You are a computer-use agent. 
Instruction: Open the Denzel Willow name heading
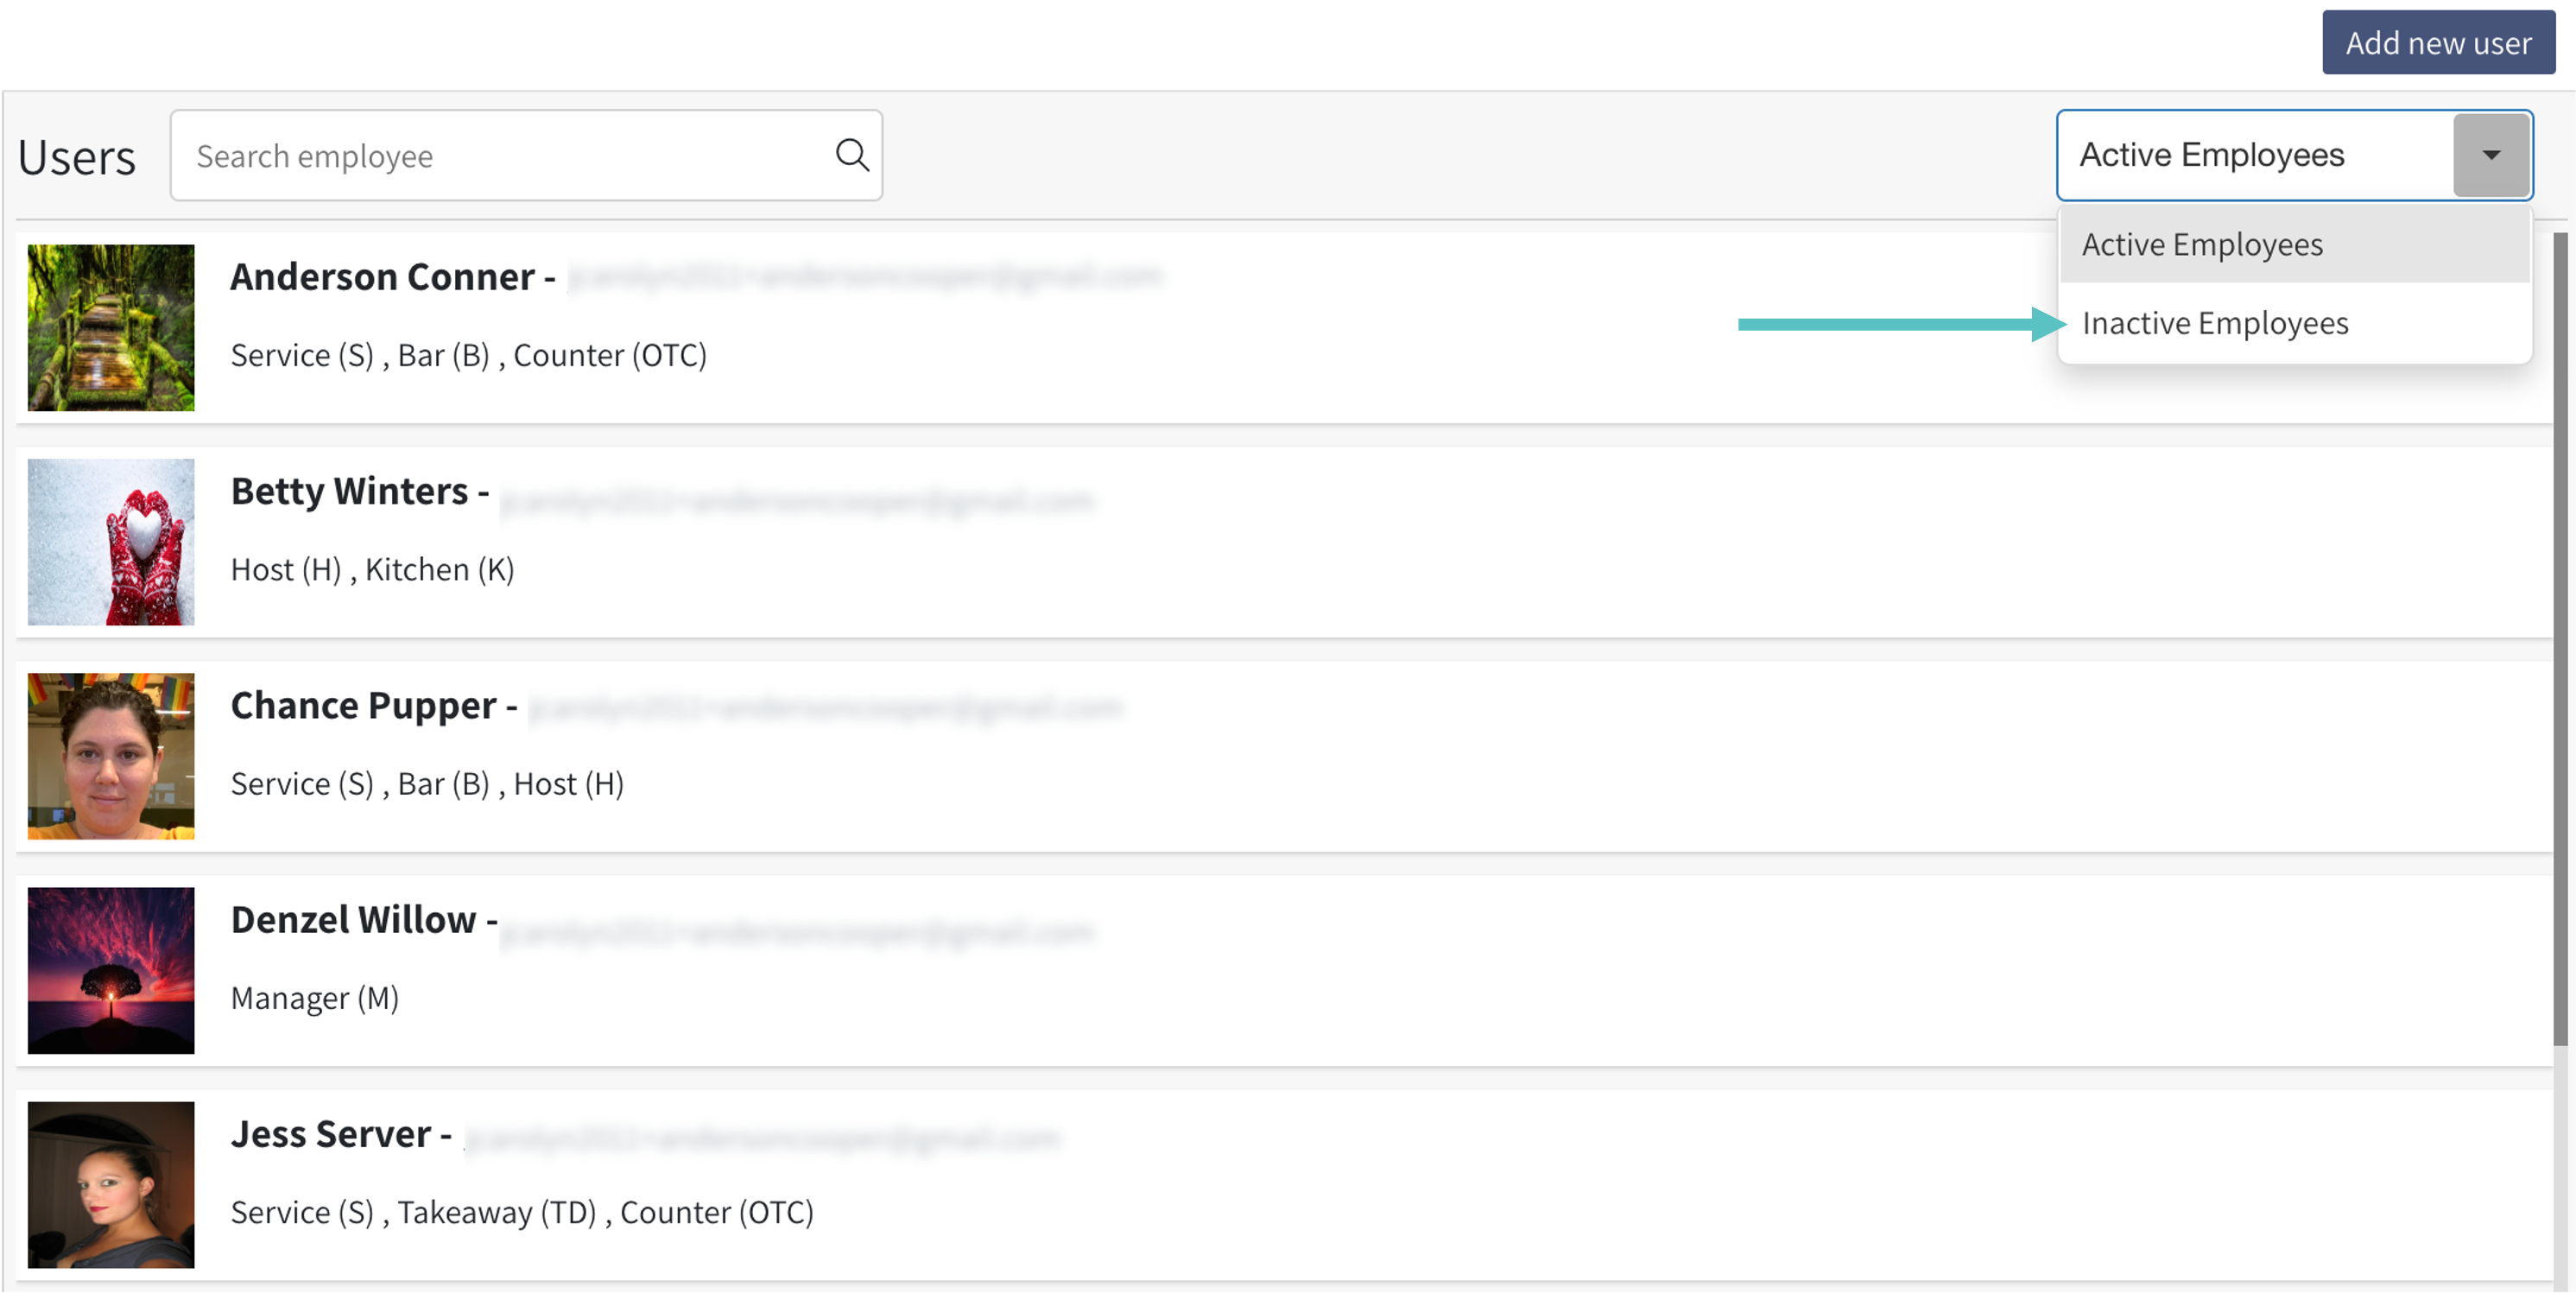pos(353,919)
